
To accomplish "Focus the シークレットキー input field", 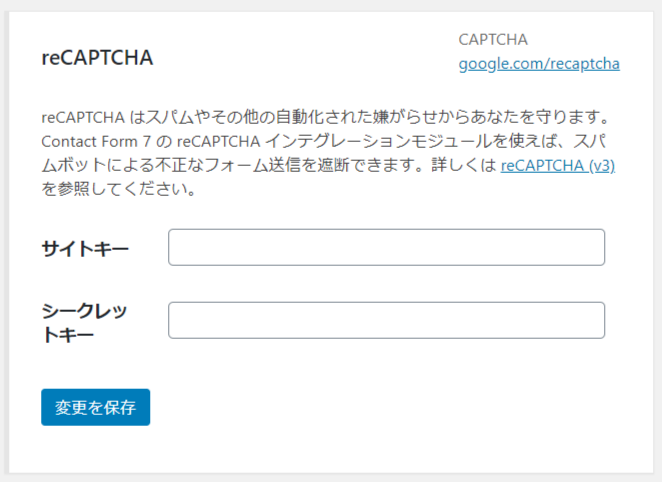I will pyautogui.click(x=386, y=320).
